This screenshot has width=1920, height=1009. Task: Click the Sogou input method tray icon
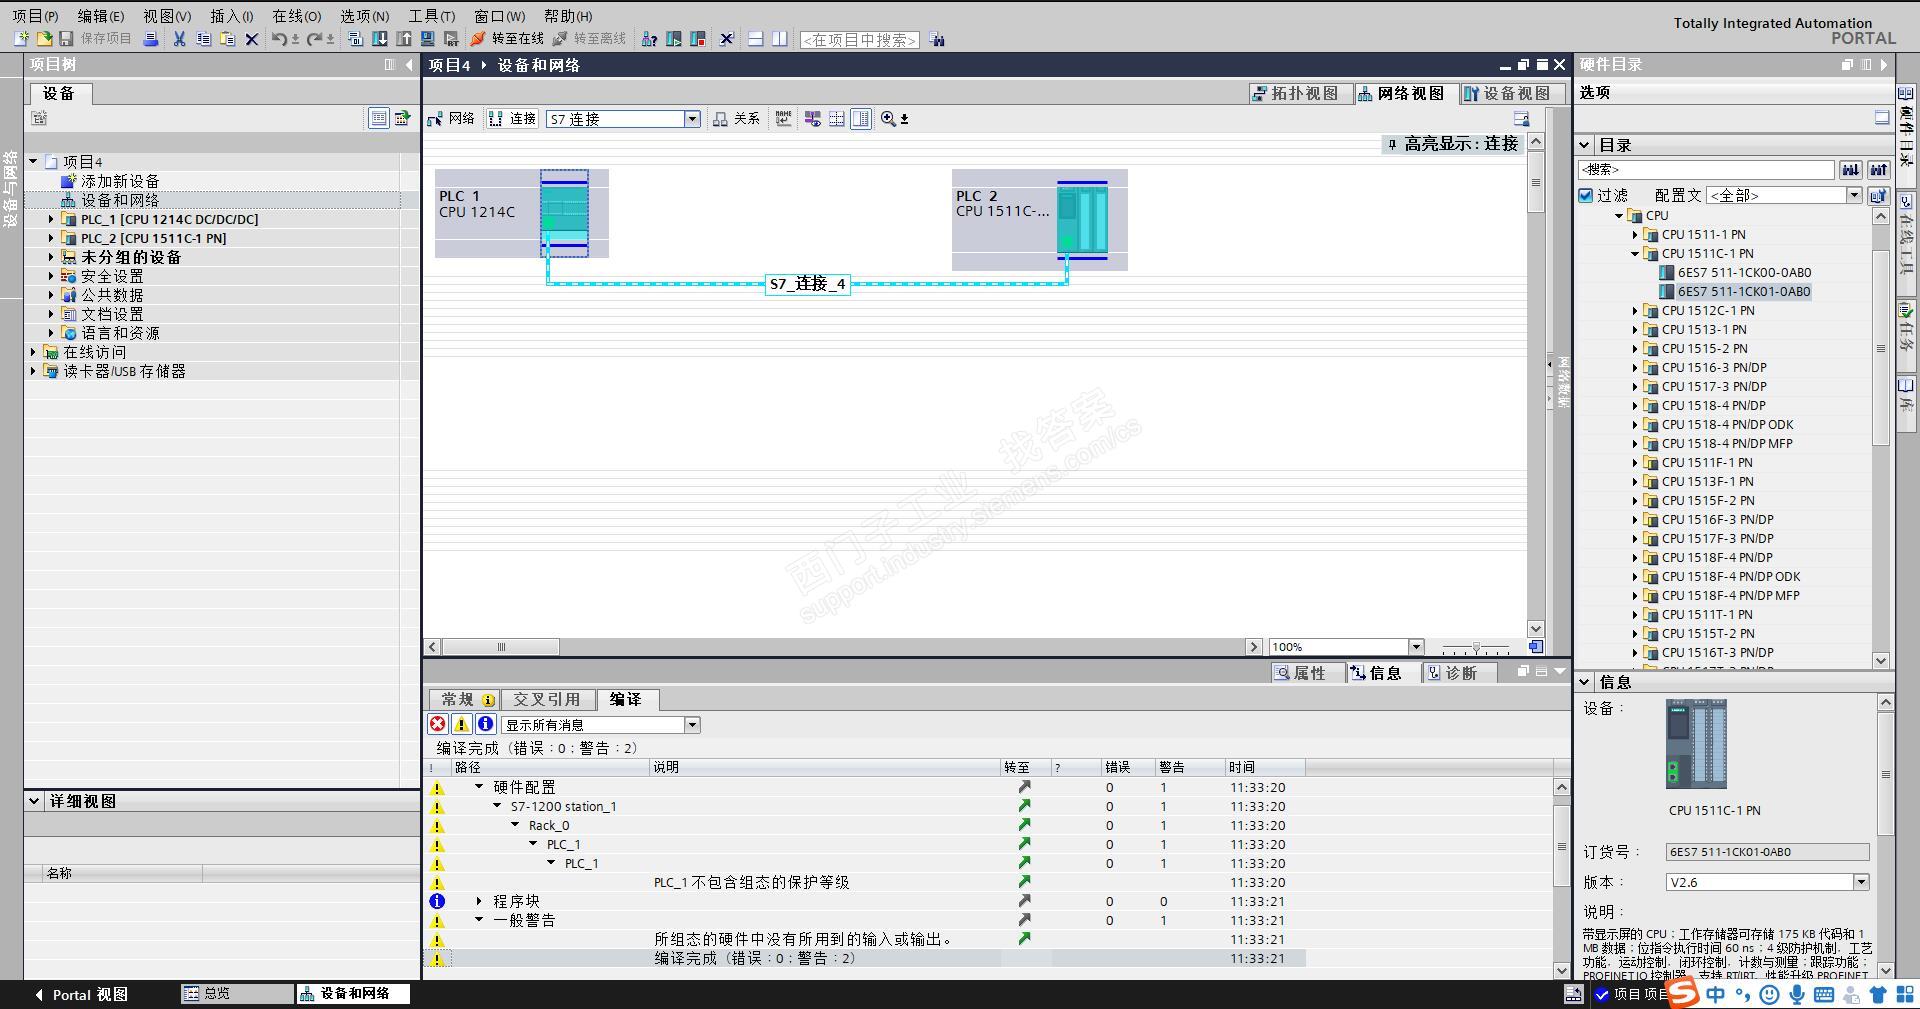pyautogui.click(x=1684, y=993)
